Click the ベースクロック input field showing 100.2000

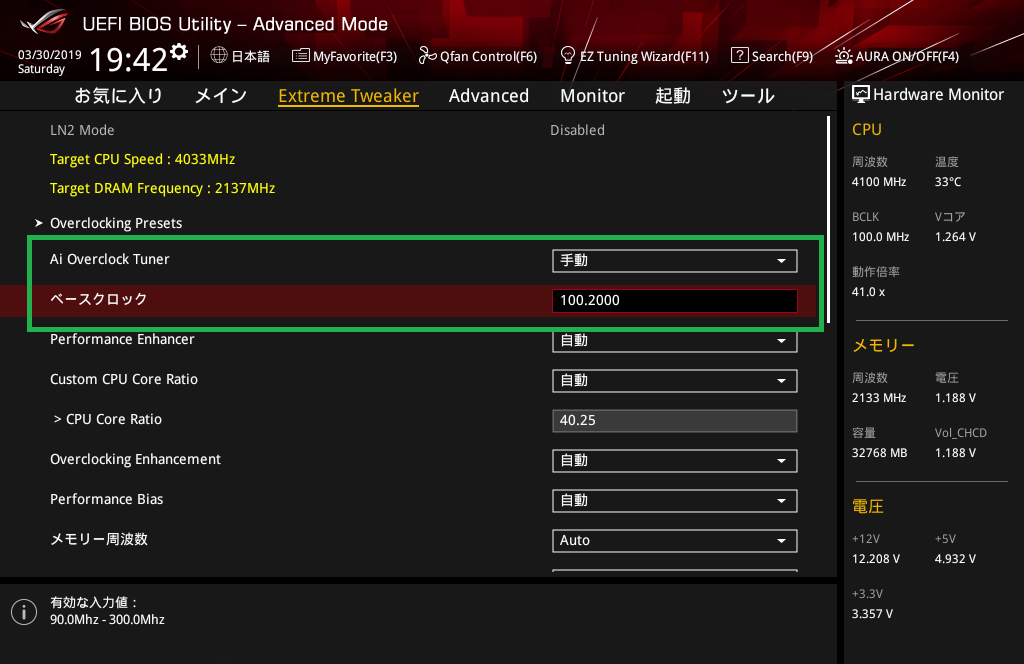coord(674,301)
